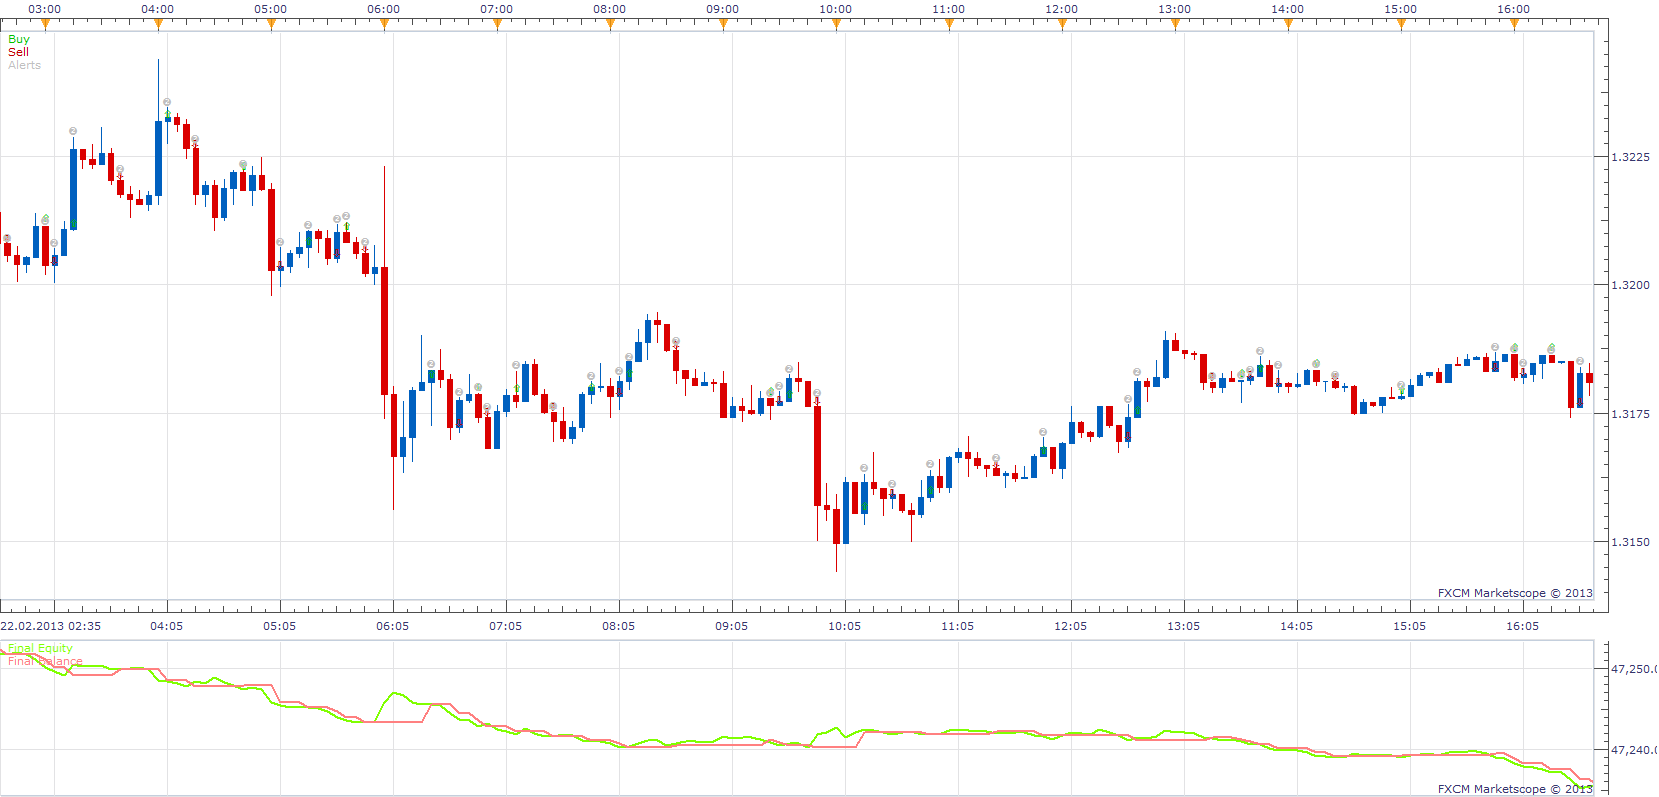
Task: Select the 13:00 top time label
Action: [x=1175, y=9]
